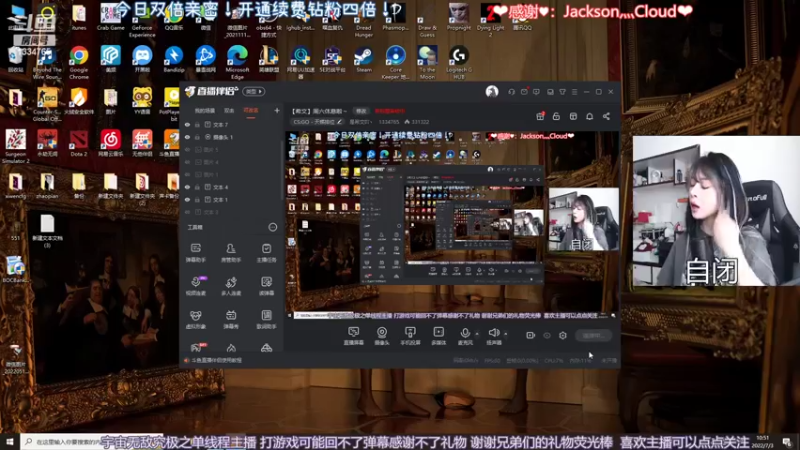Select the 文本 4 source row
This screenshot has height=450, width=800.
point(232,187)
